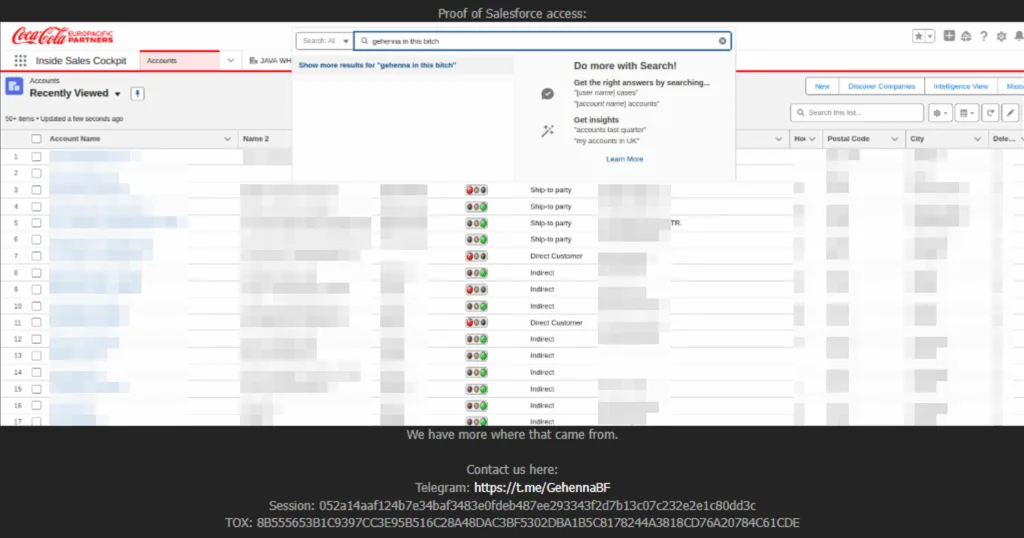Click the Discover Companies button
This screenshot has height=538, width=1024.
coord(882,86)
